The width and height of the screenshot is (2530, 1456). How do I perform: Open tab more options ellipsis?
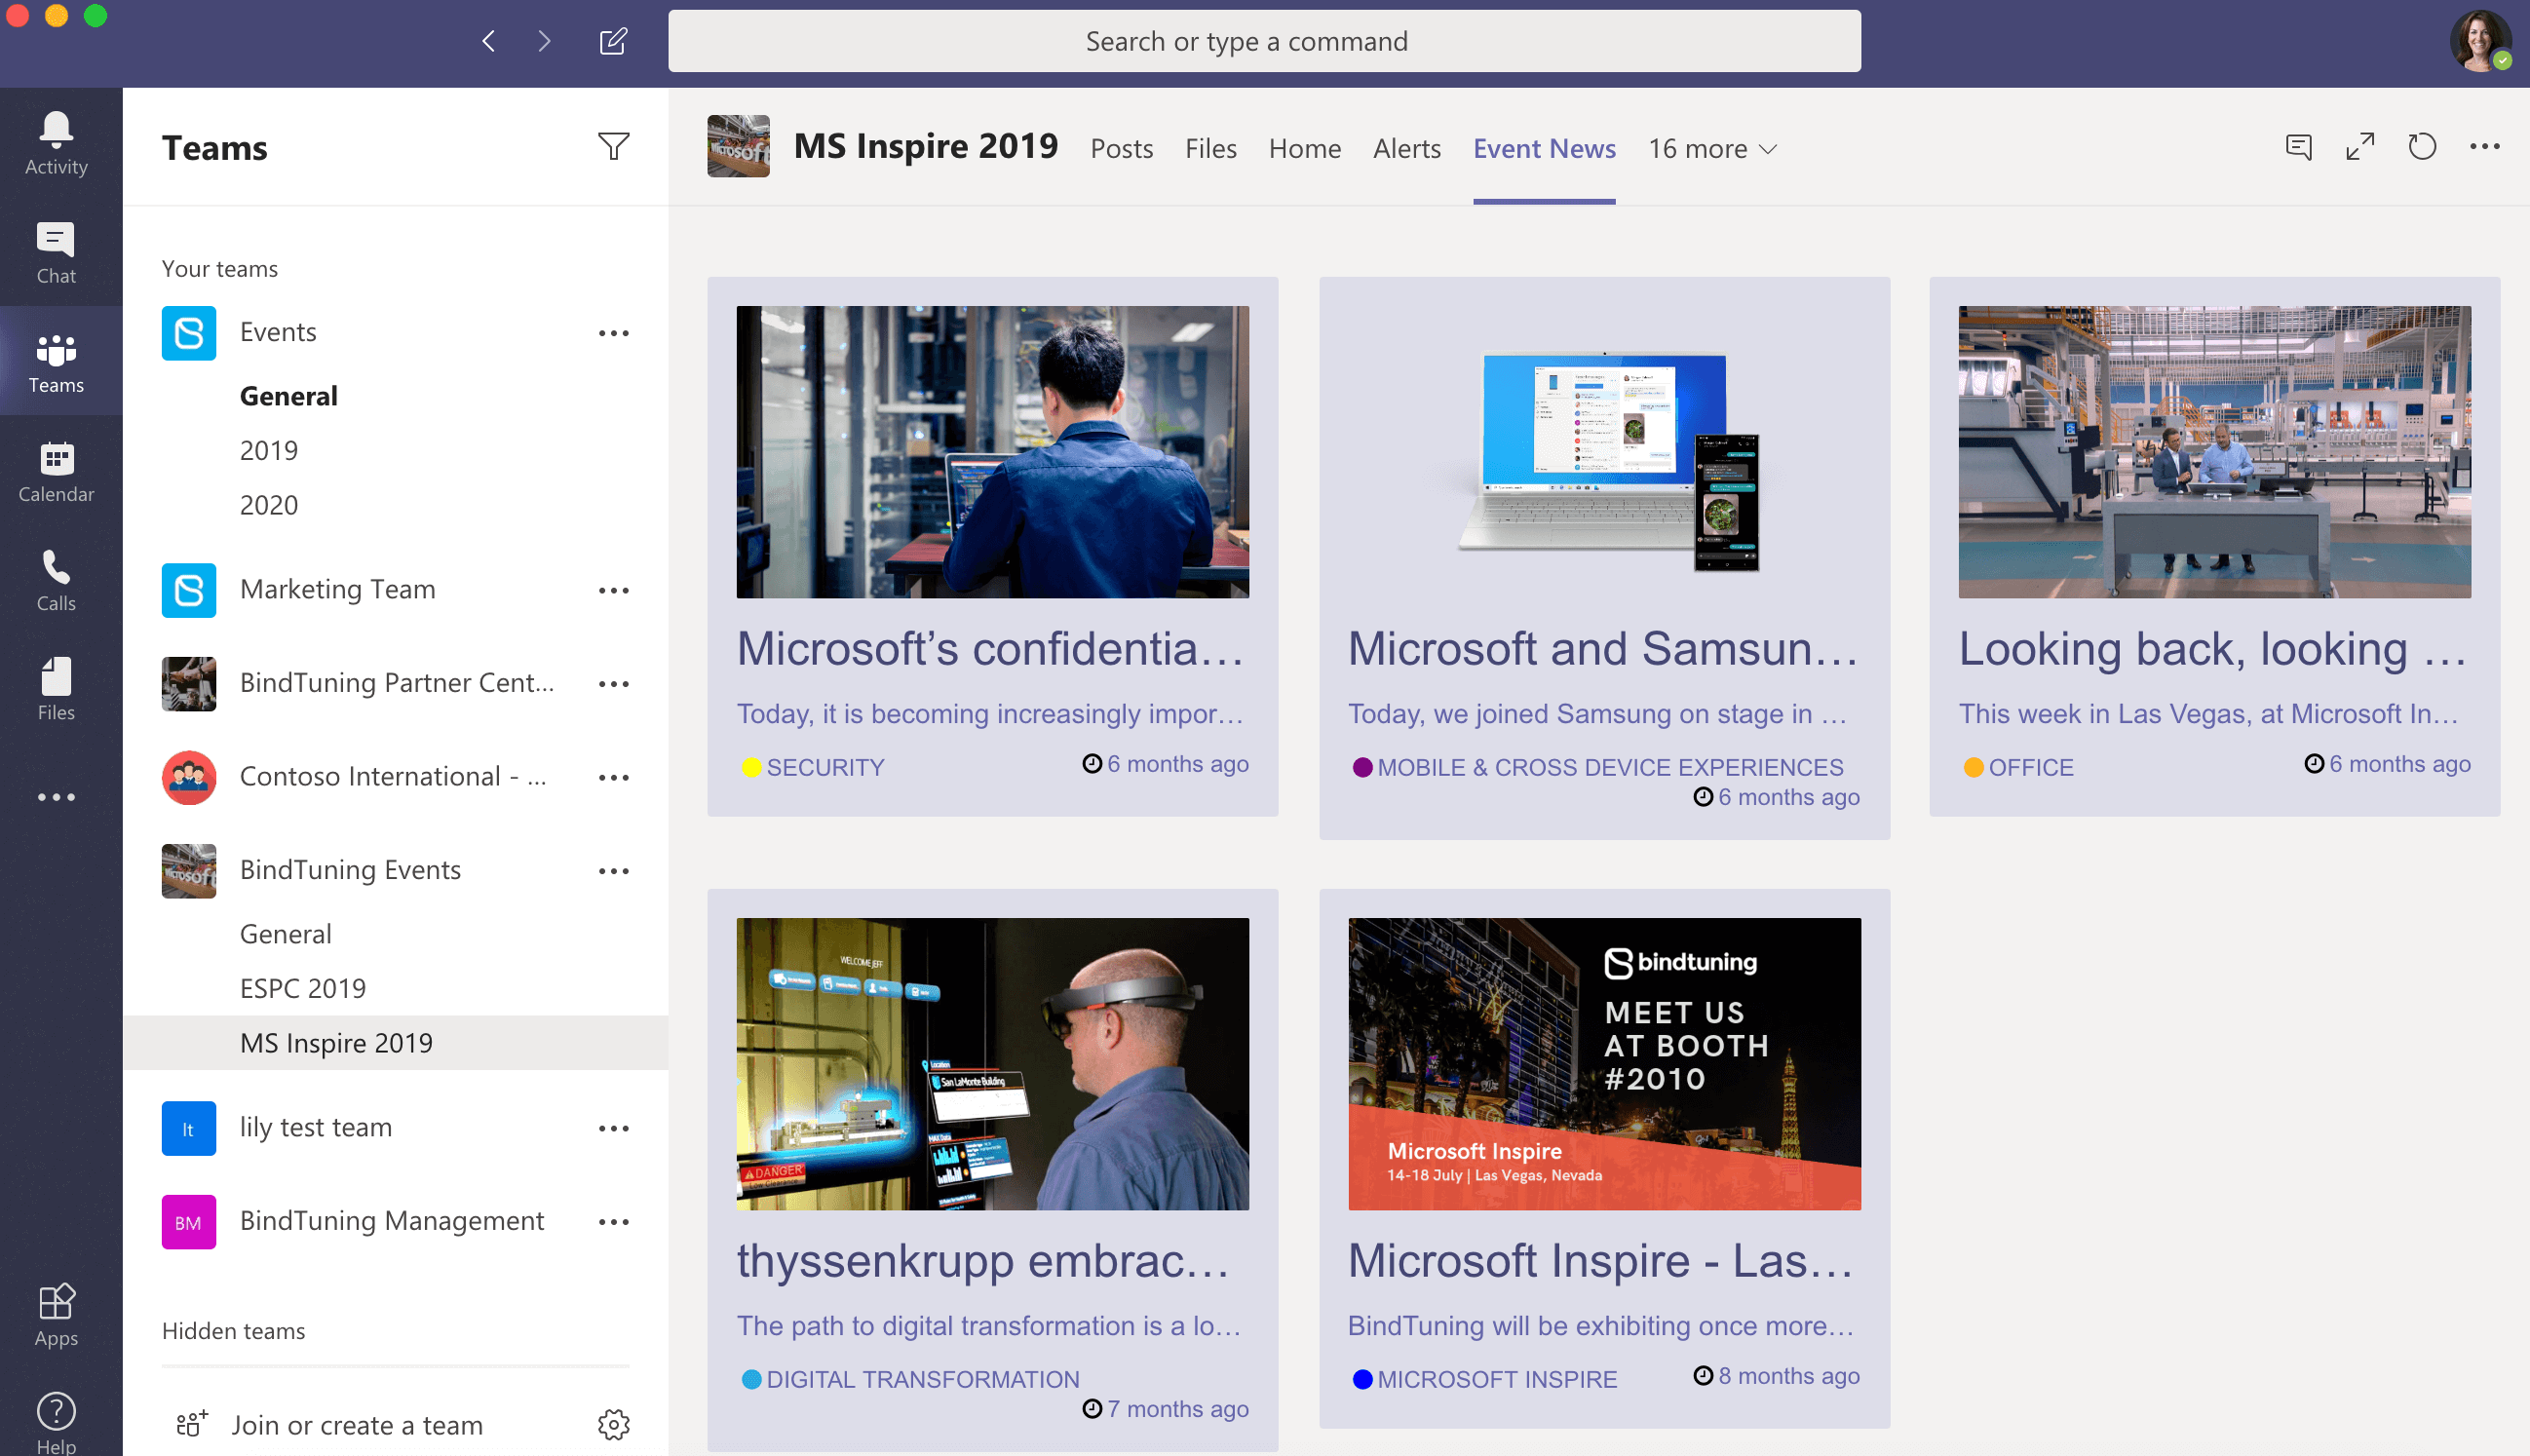point(2485,147)
